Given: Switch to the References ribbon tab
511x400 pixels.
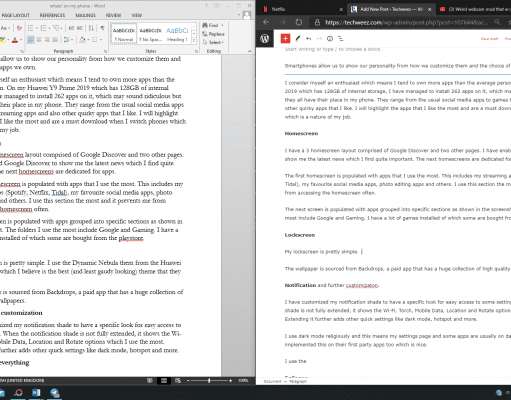Looking at the screenshot, I should click(x=52, y=15).
